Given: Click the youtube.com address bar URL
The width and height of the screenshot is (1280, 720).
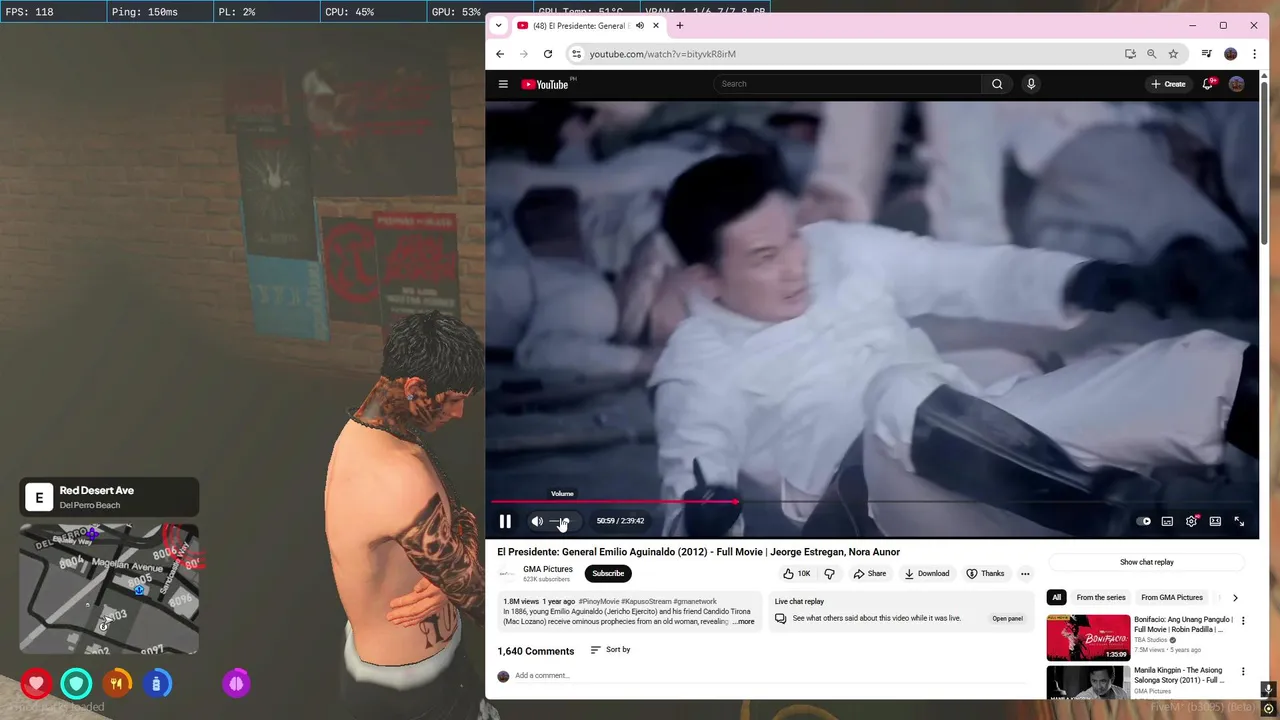Looking at the screenshot, I should coord(662,54).
